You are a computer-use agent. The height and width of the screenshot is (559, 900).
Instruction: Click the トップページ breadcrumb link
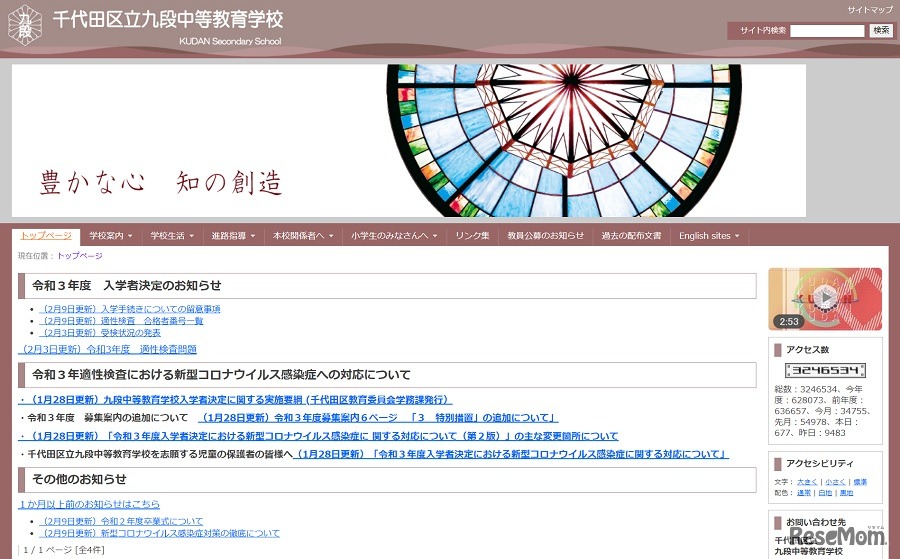[x=79, y=256]
